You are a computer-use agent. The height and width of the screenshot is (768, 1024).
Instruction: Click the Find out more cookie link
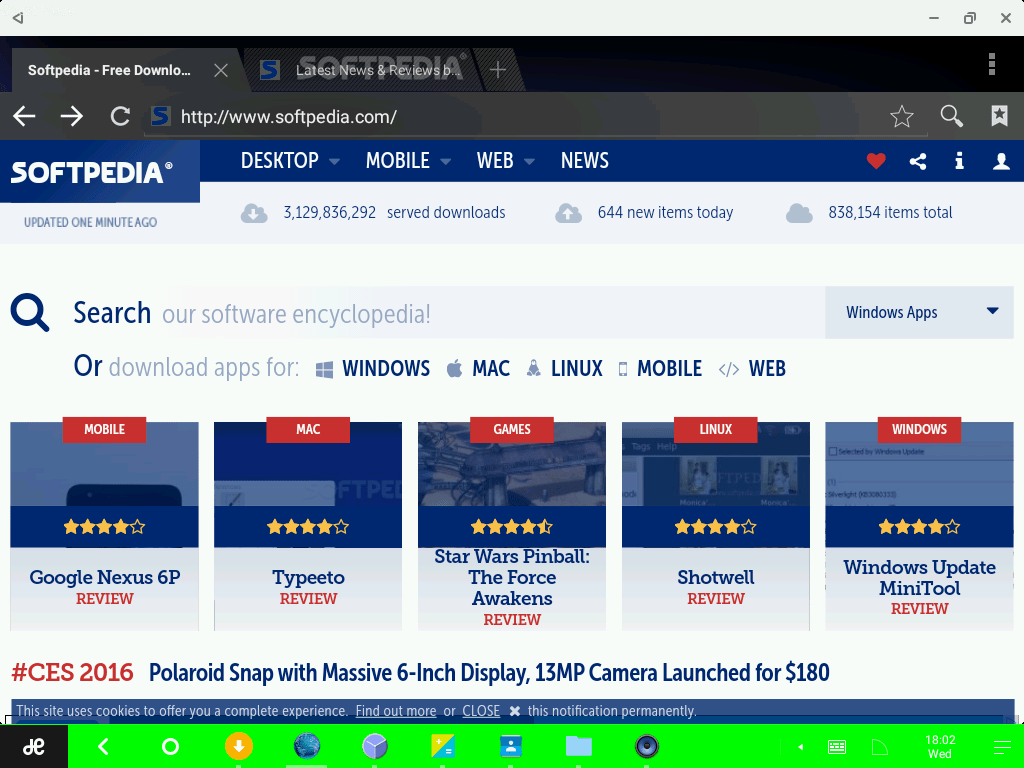tap(395, 711)
